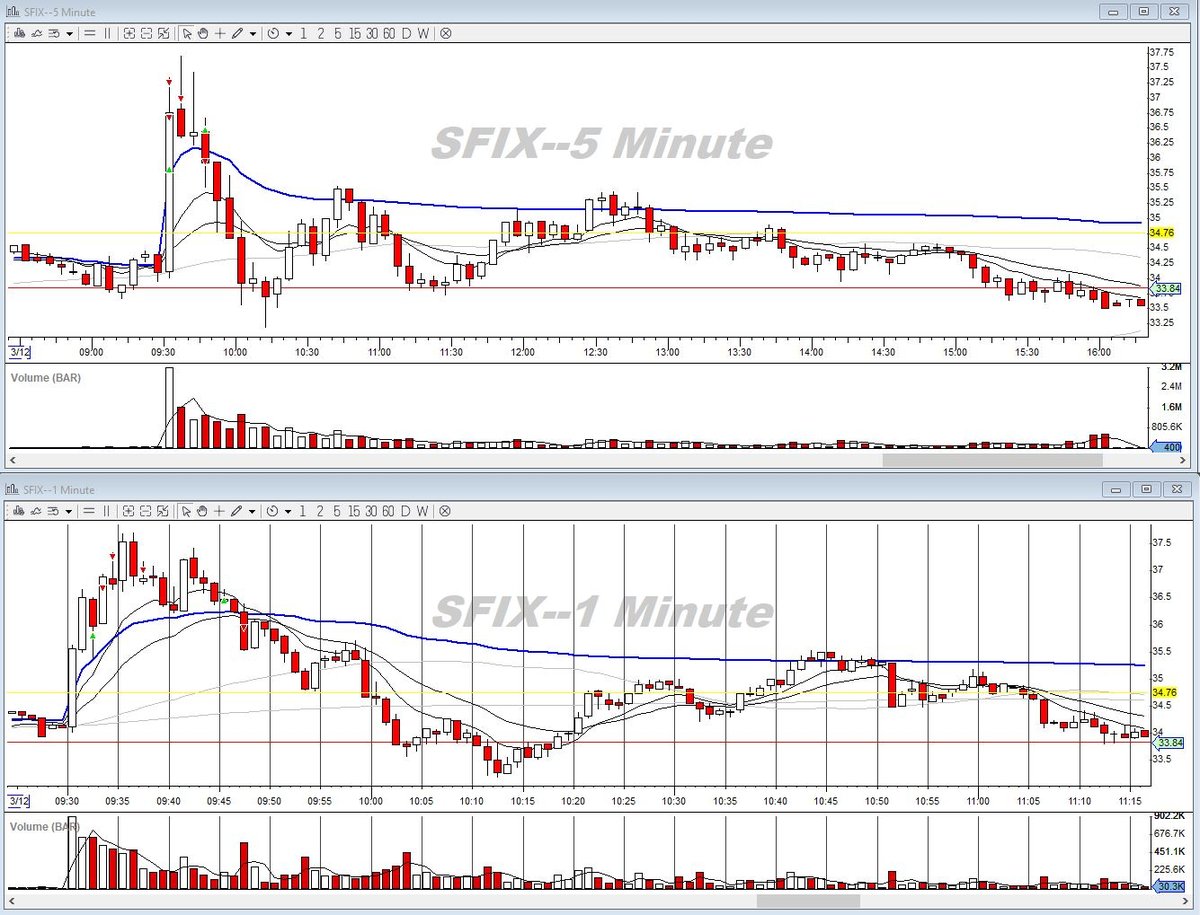Expand the clock interval dropdown in 5 Minute toolbar
The image size is (1200, 915).
pos(288,33)
